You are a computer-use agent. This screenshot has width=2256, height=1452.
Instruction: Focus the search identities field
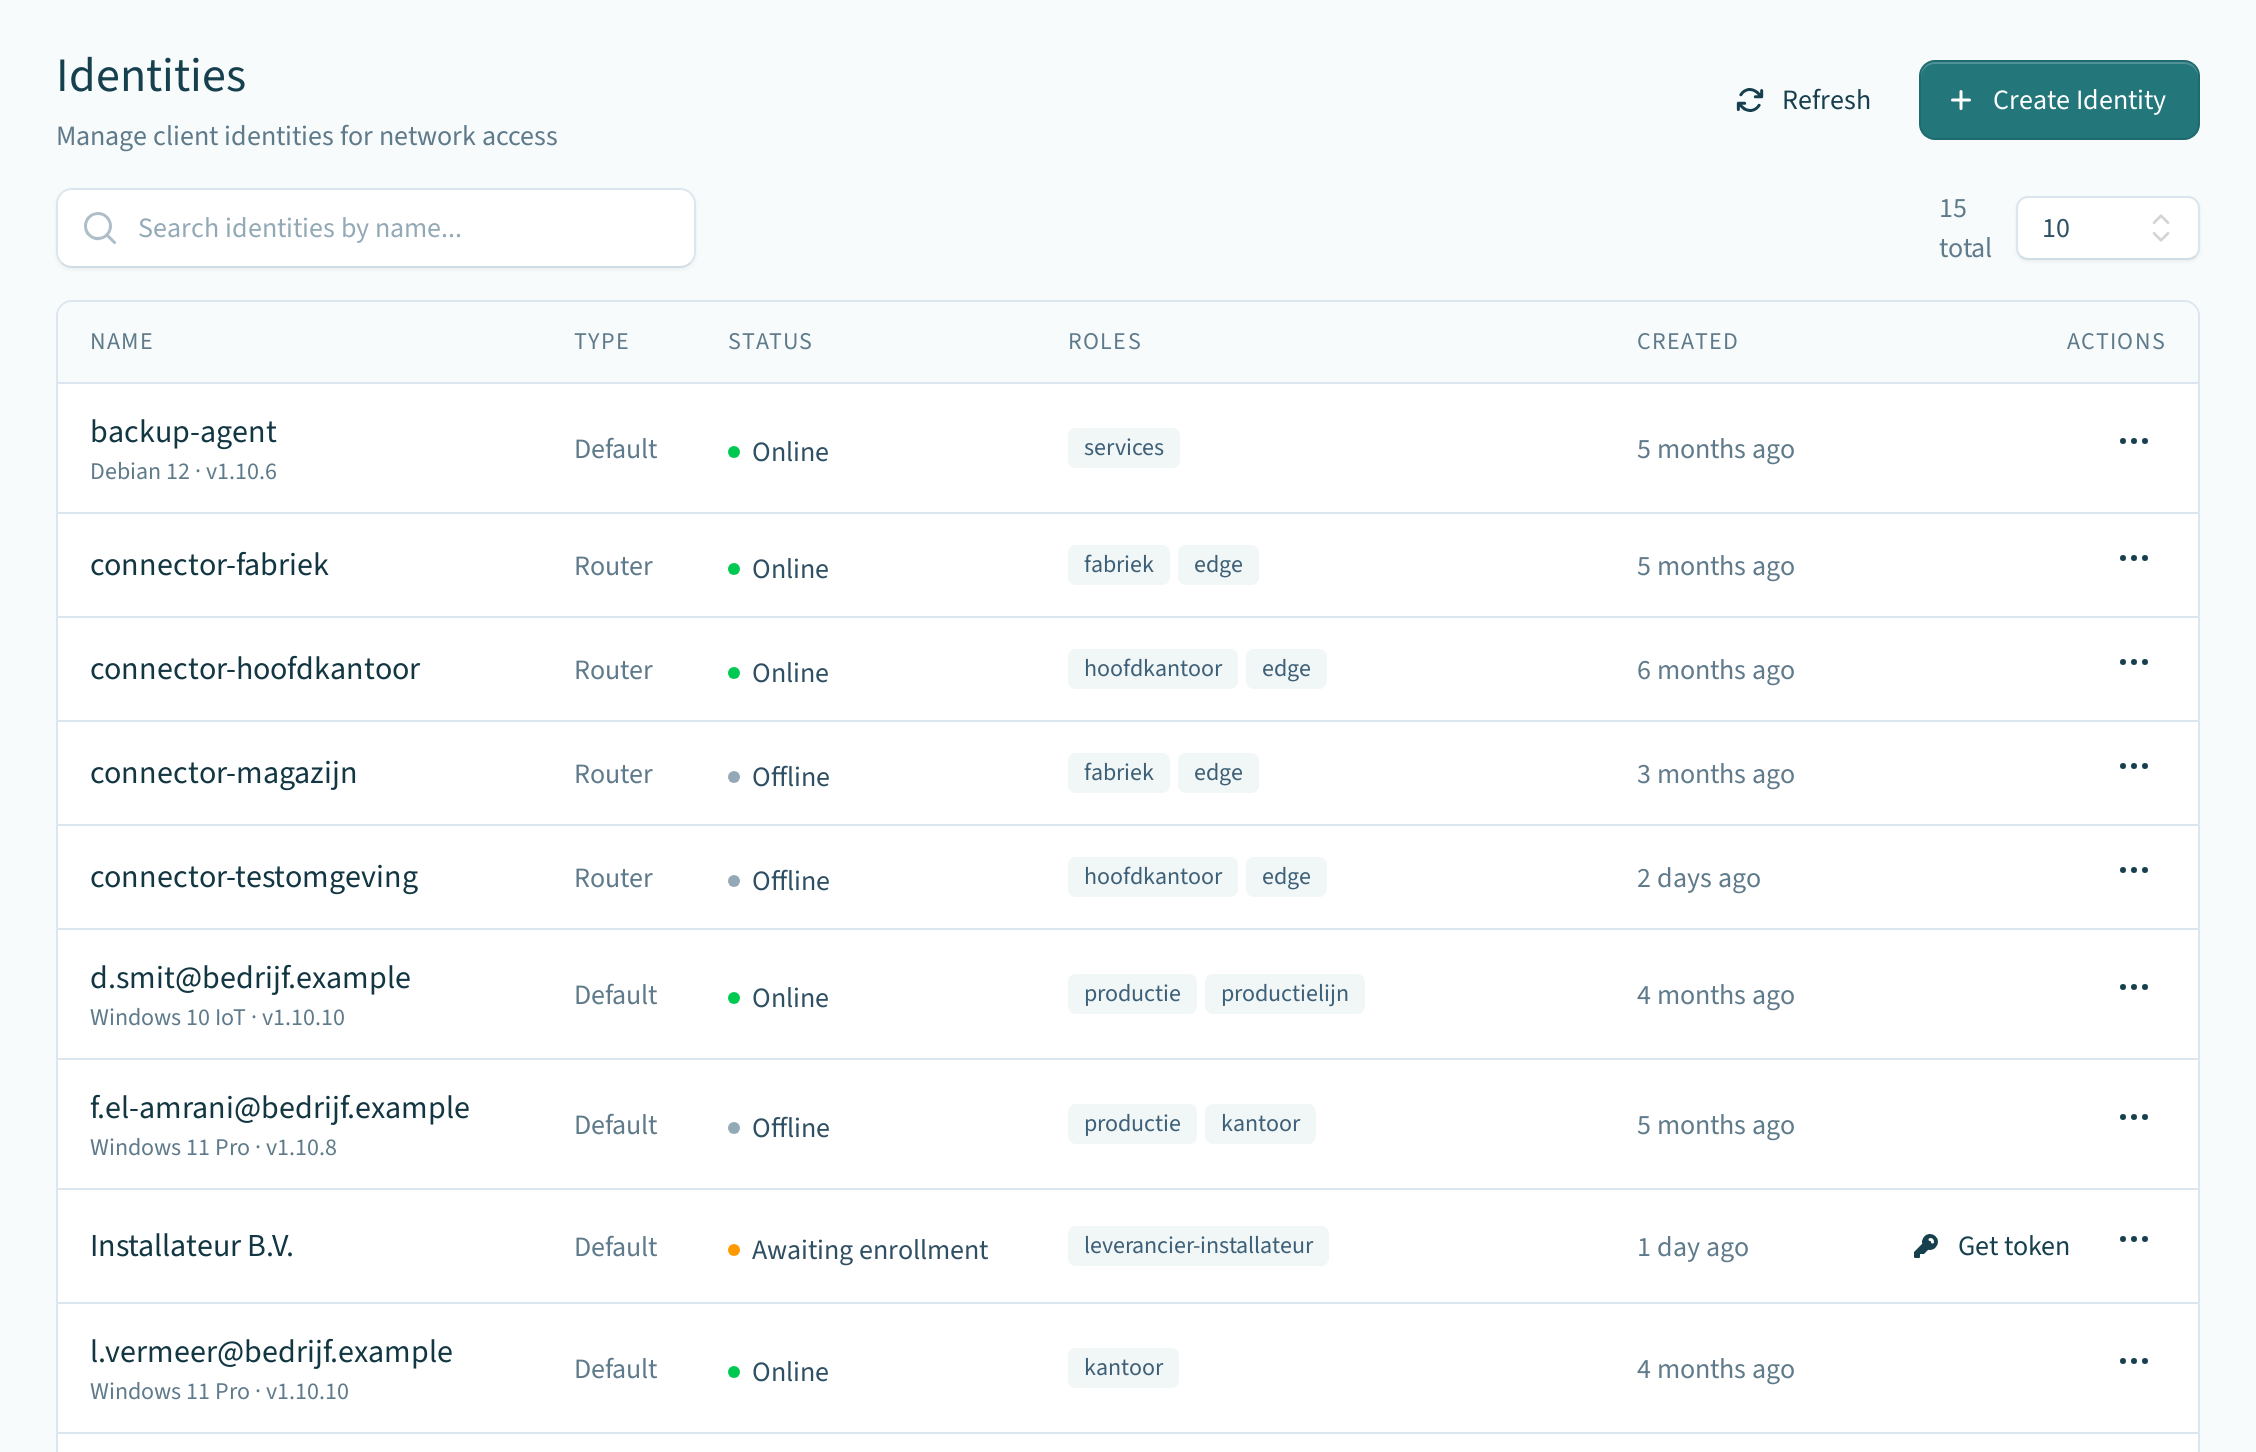[376, 228]
